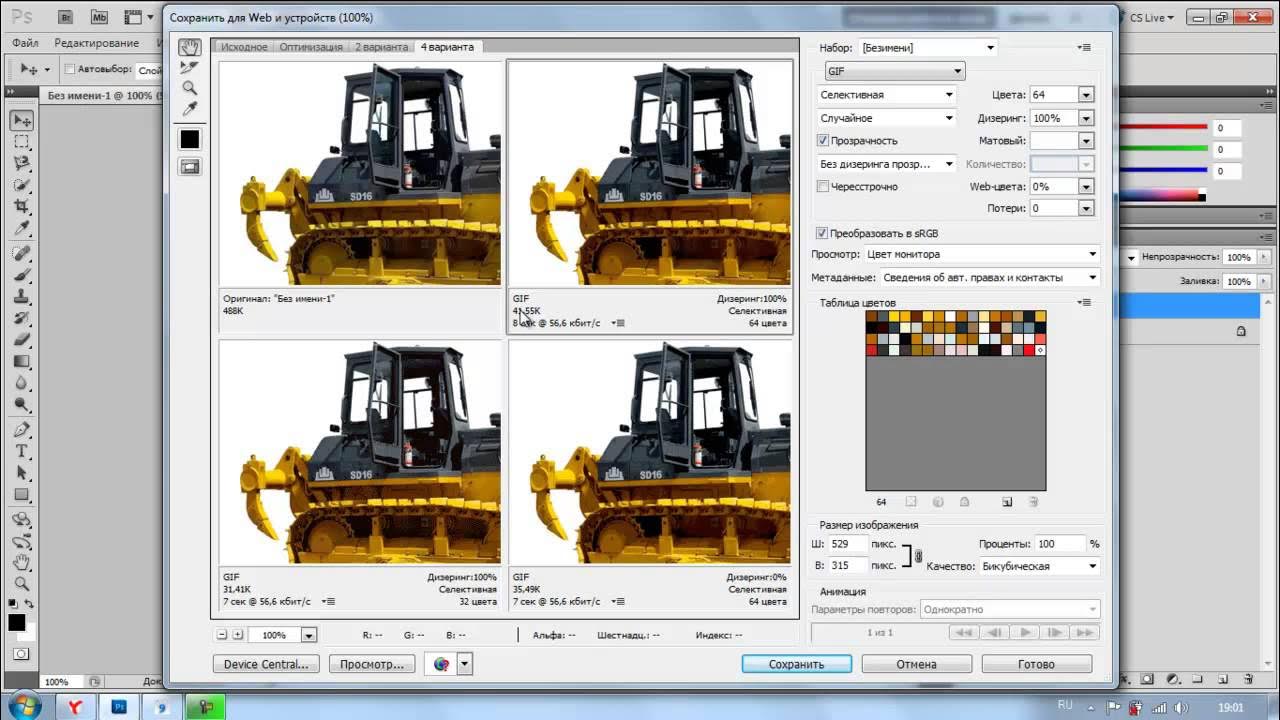
Task: Open the GIF file format dropdown
Action: [895, 71]
